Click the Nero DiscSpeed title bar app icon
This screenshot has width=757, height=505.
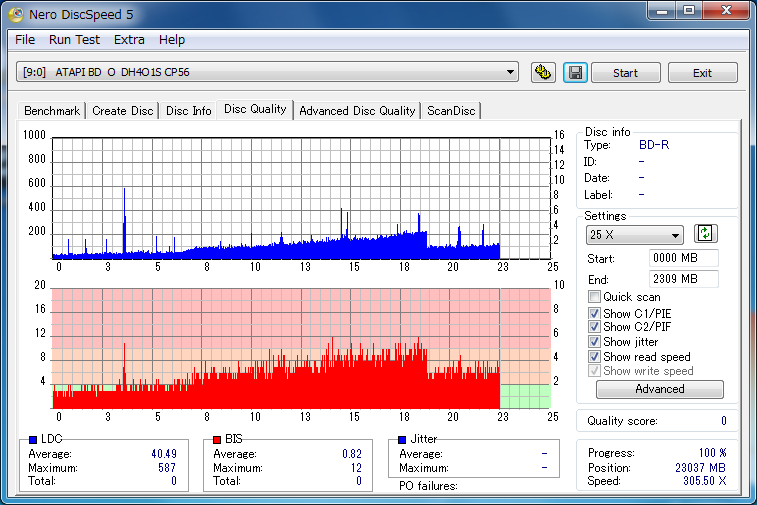(15, 15)
